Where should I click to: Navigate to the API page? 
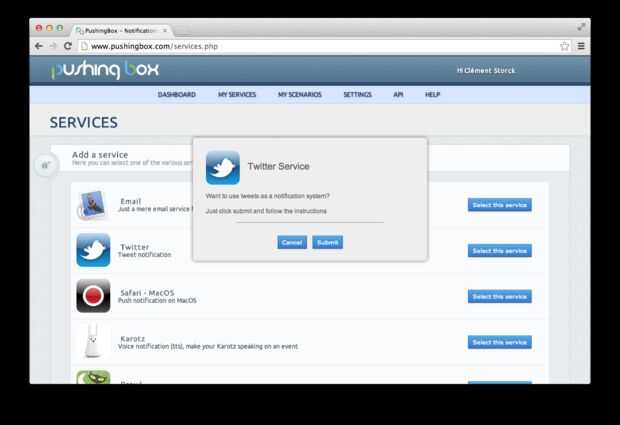click(x=398, y=94)
